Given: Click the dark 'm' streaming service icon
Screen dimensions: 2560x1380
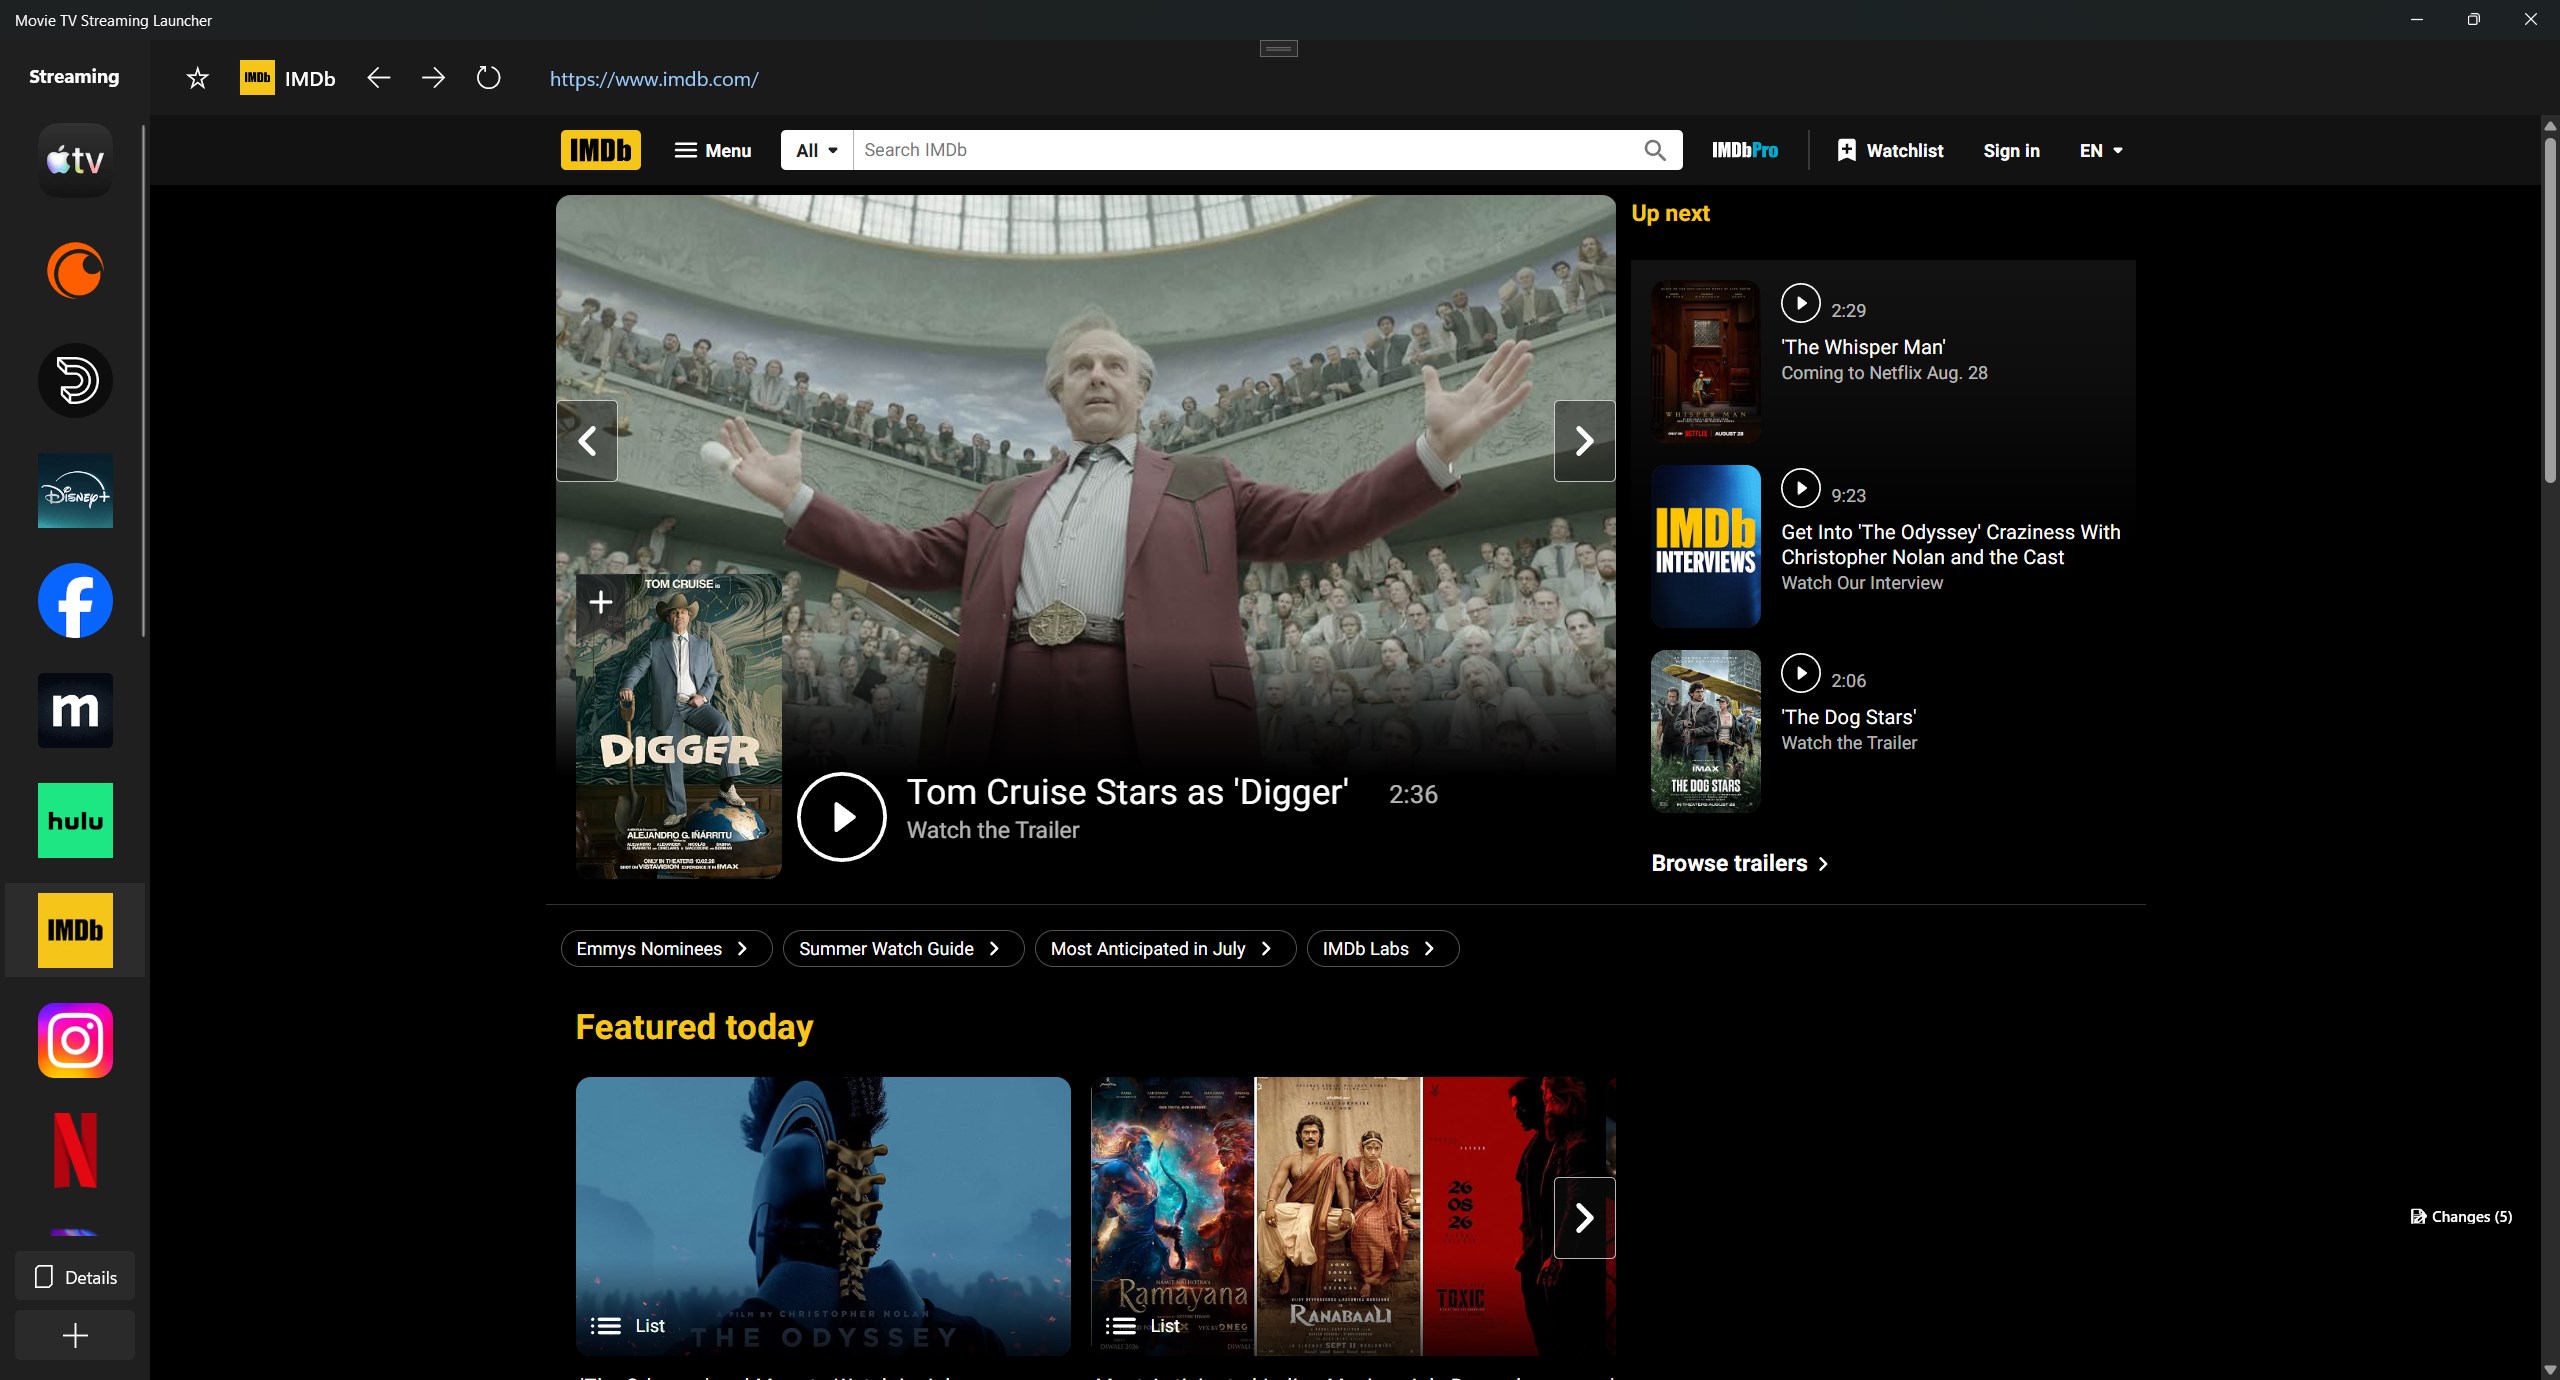Looking at the screenshot, I should pyautogui.click(x=75, y=710).
